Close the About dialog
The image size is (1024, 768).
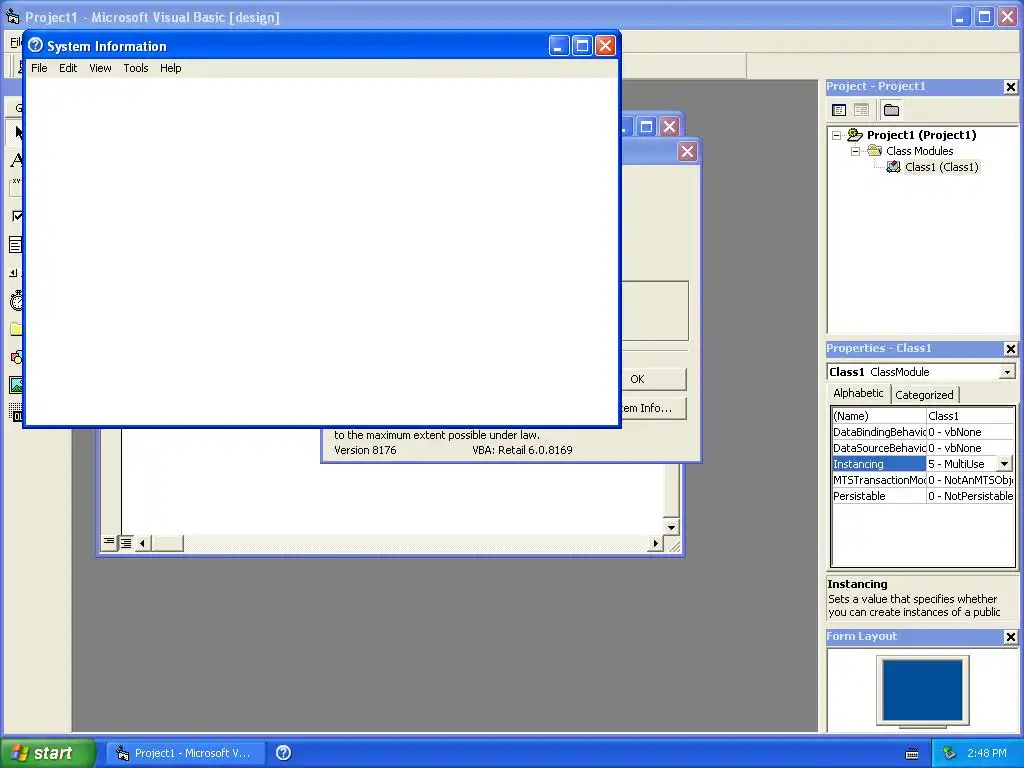pyautogui.click(x=687, y=152)
